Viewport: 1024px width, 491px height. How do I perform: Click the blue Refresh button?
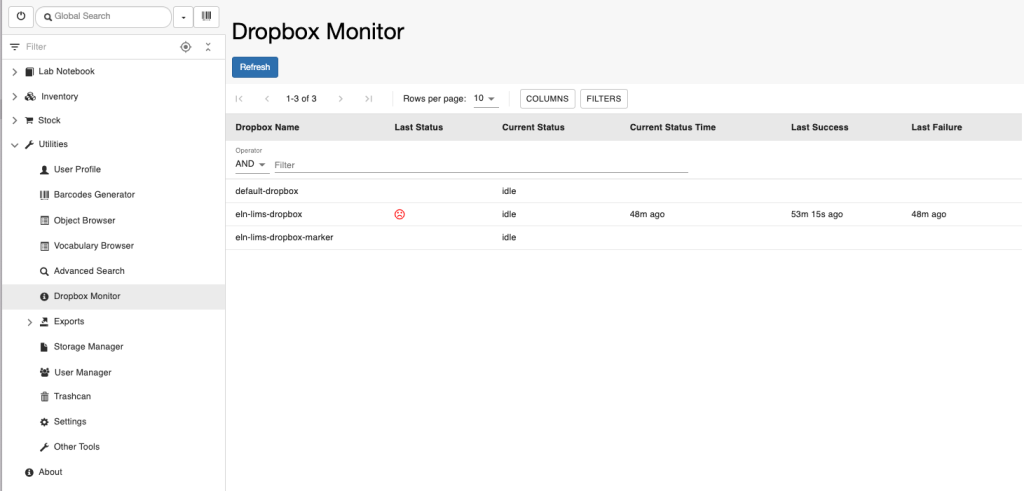click(x=255, y=67)
